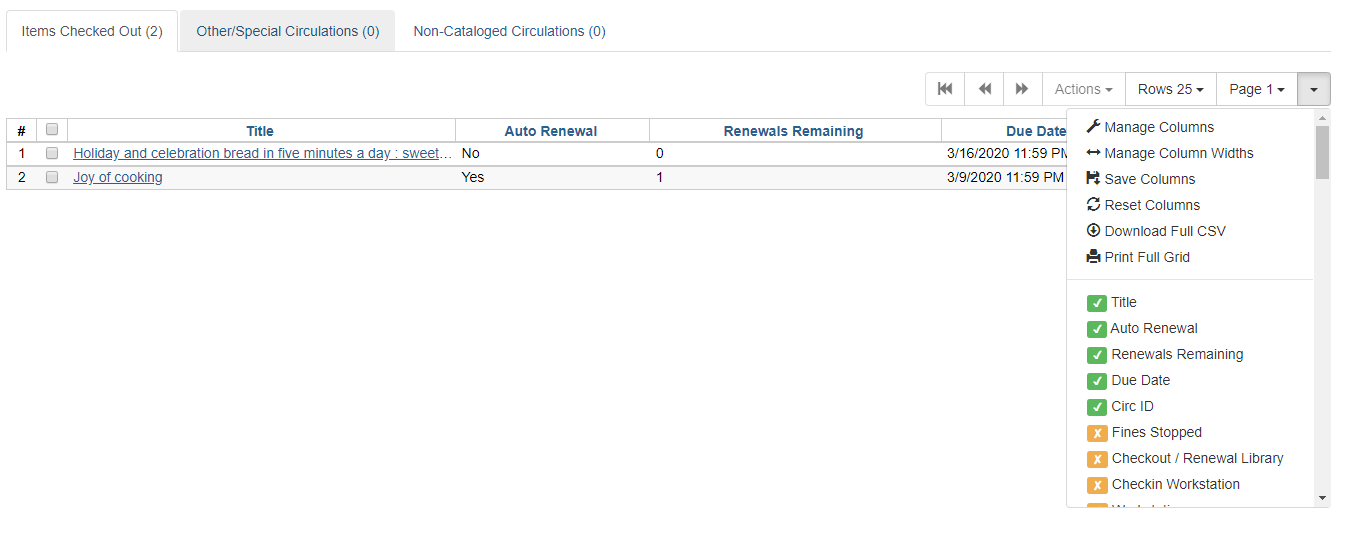
Task: Select Download Full CSV menu entry
Action: tap(1190, 231)
